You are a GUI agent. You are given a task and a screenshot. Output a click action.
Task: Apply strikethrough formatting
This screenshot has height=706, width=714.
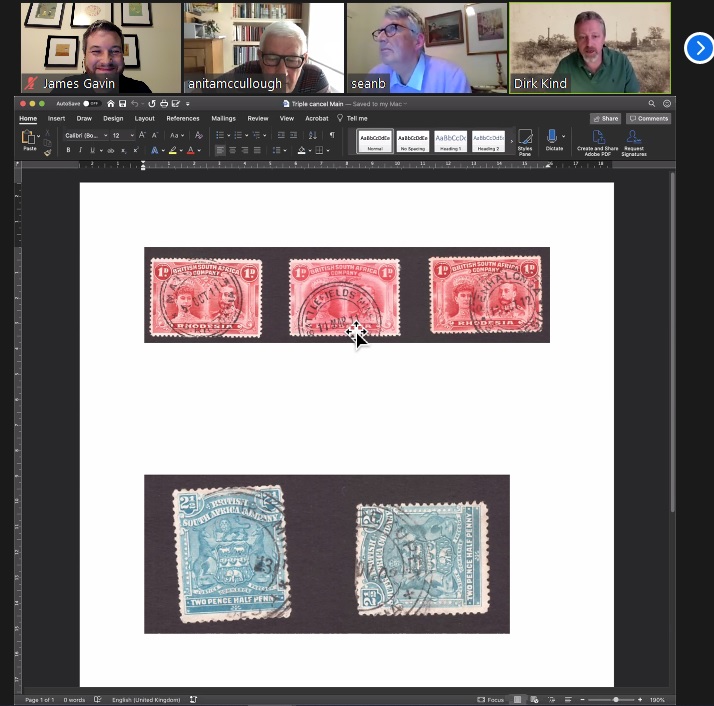pos(111,150)
